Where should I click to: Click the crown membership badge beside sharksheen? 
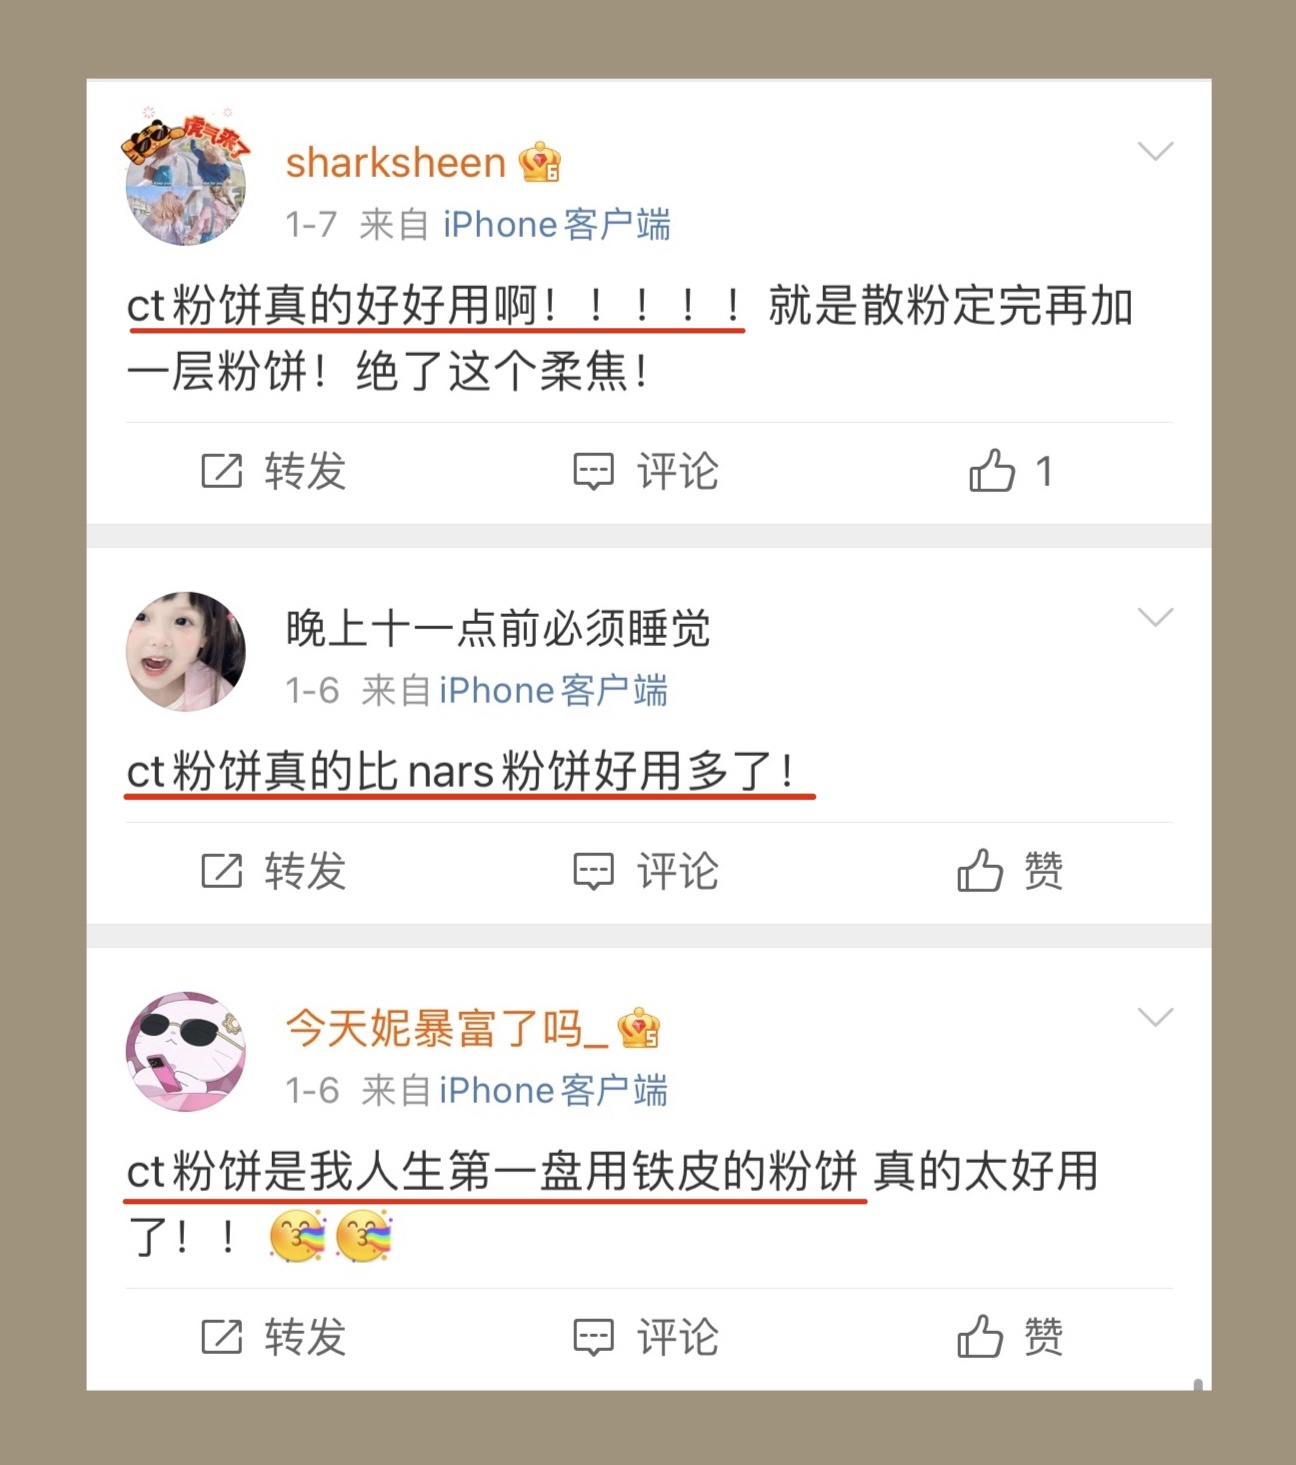540,162
